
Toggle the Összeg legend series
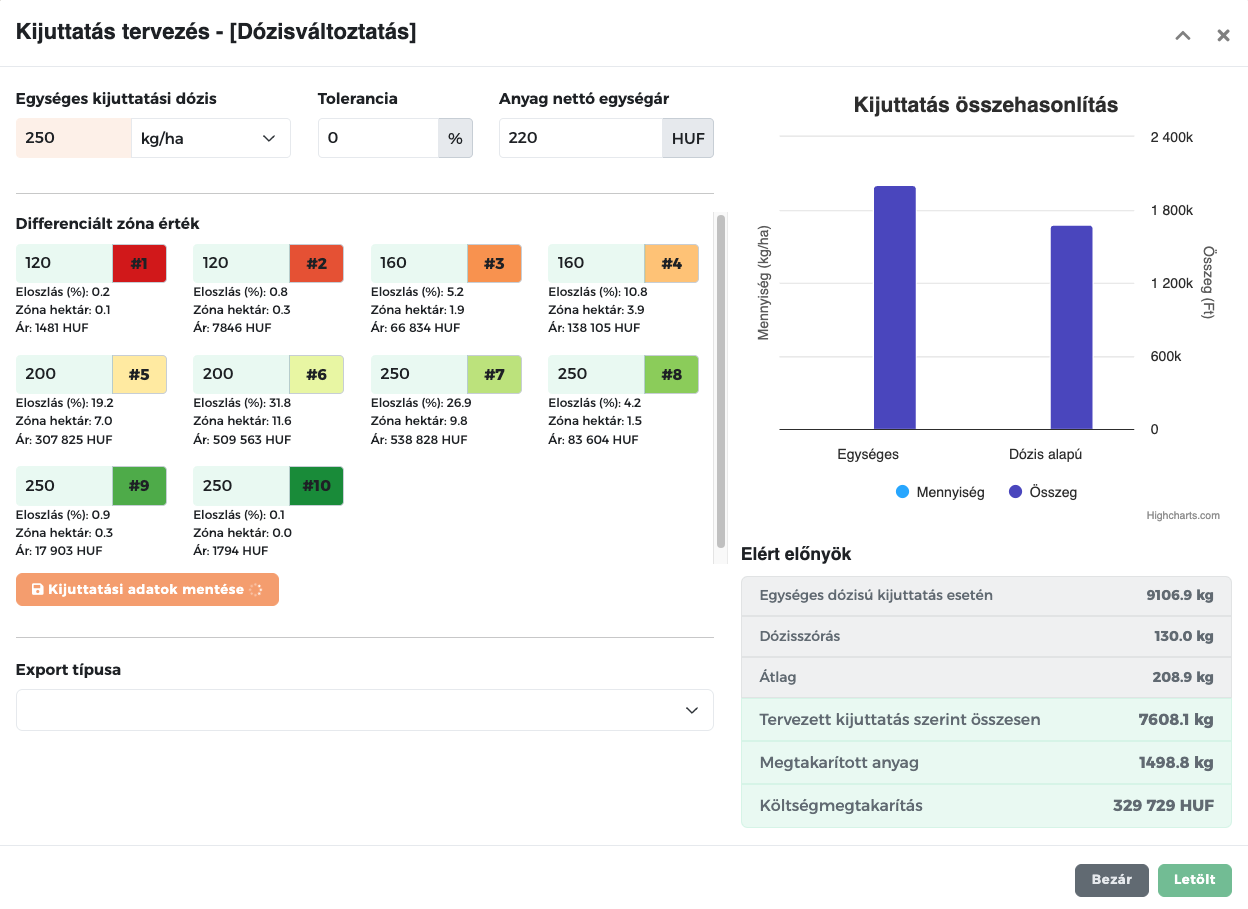coord(1043,492)
